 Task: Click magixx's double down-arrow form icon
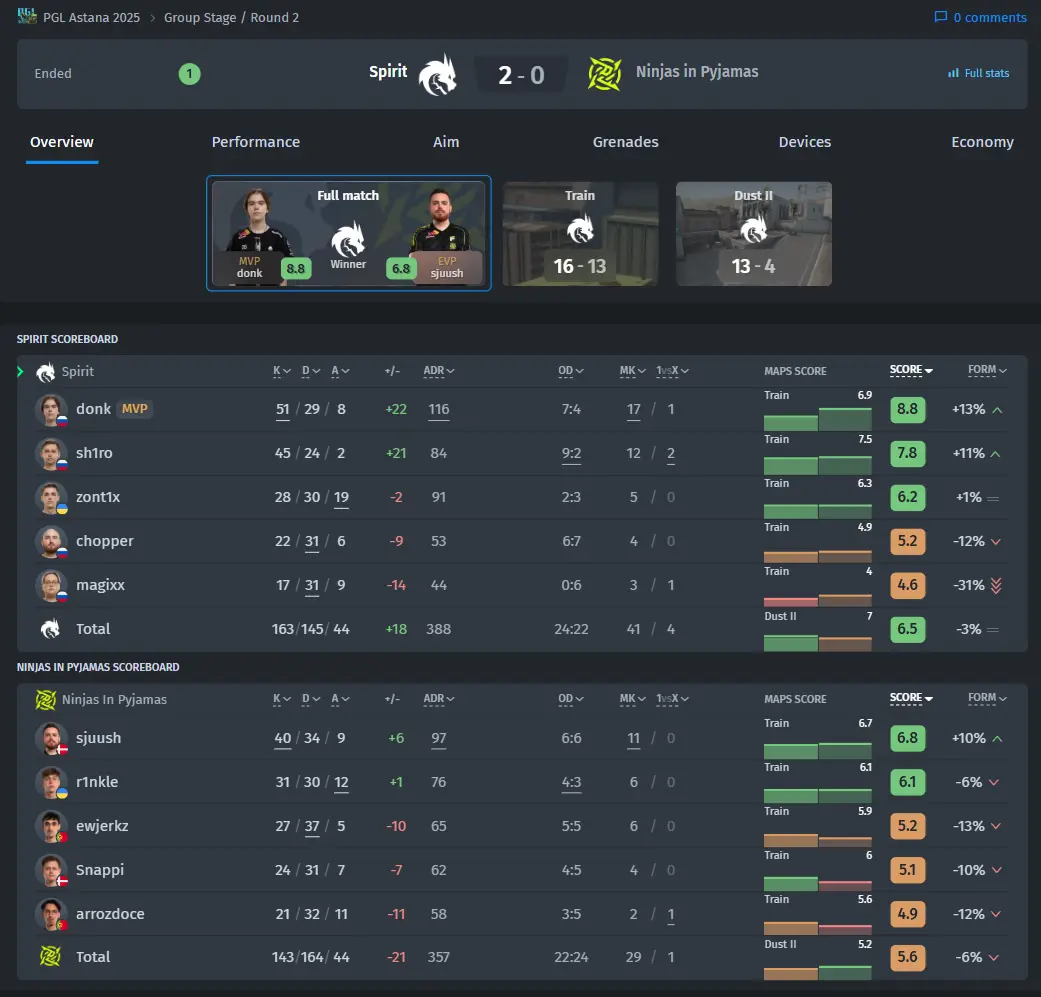pos(996,585)
